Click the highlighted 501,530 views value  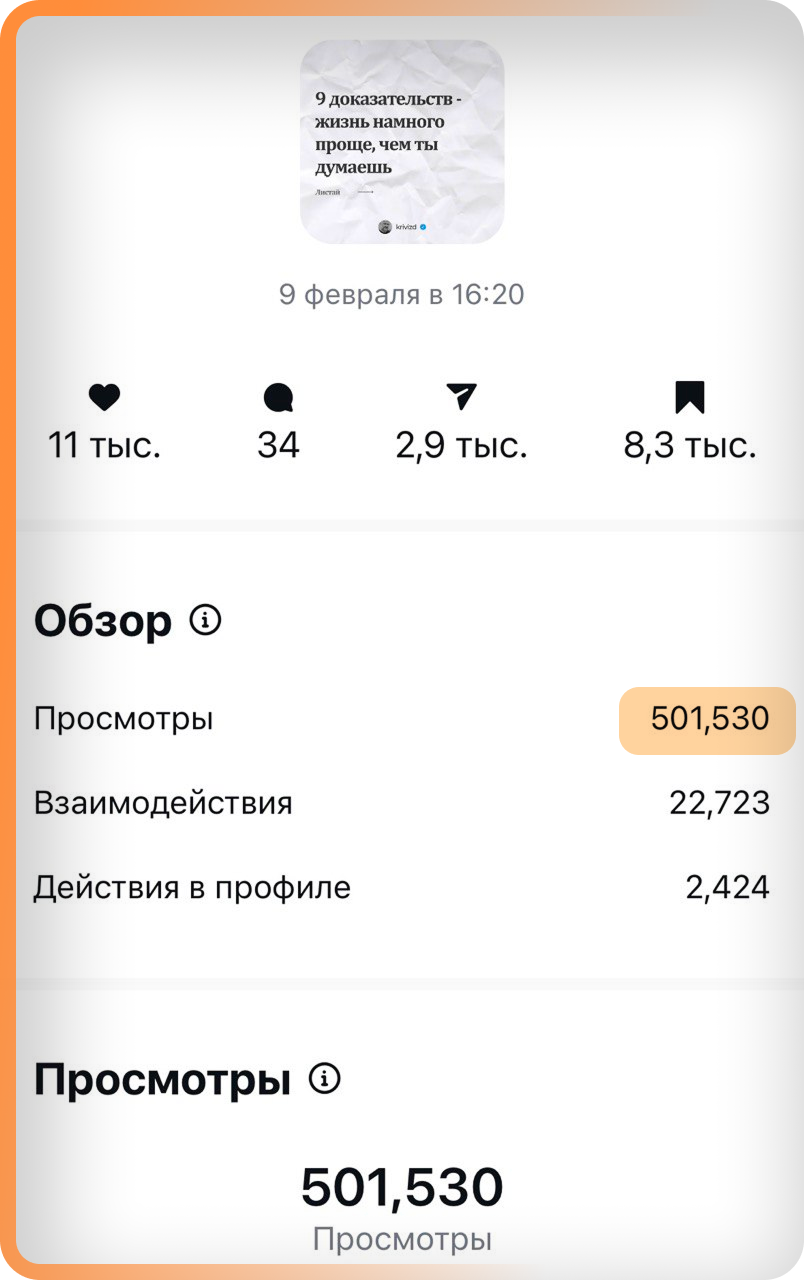708,720
